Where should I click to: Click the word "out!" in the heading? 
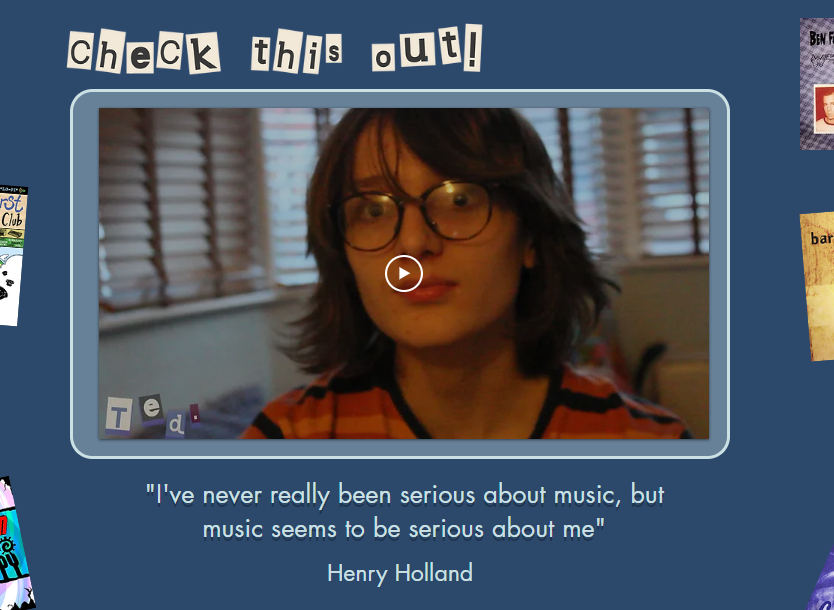coord(427,48)
